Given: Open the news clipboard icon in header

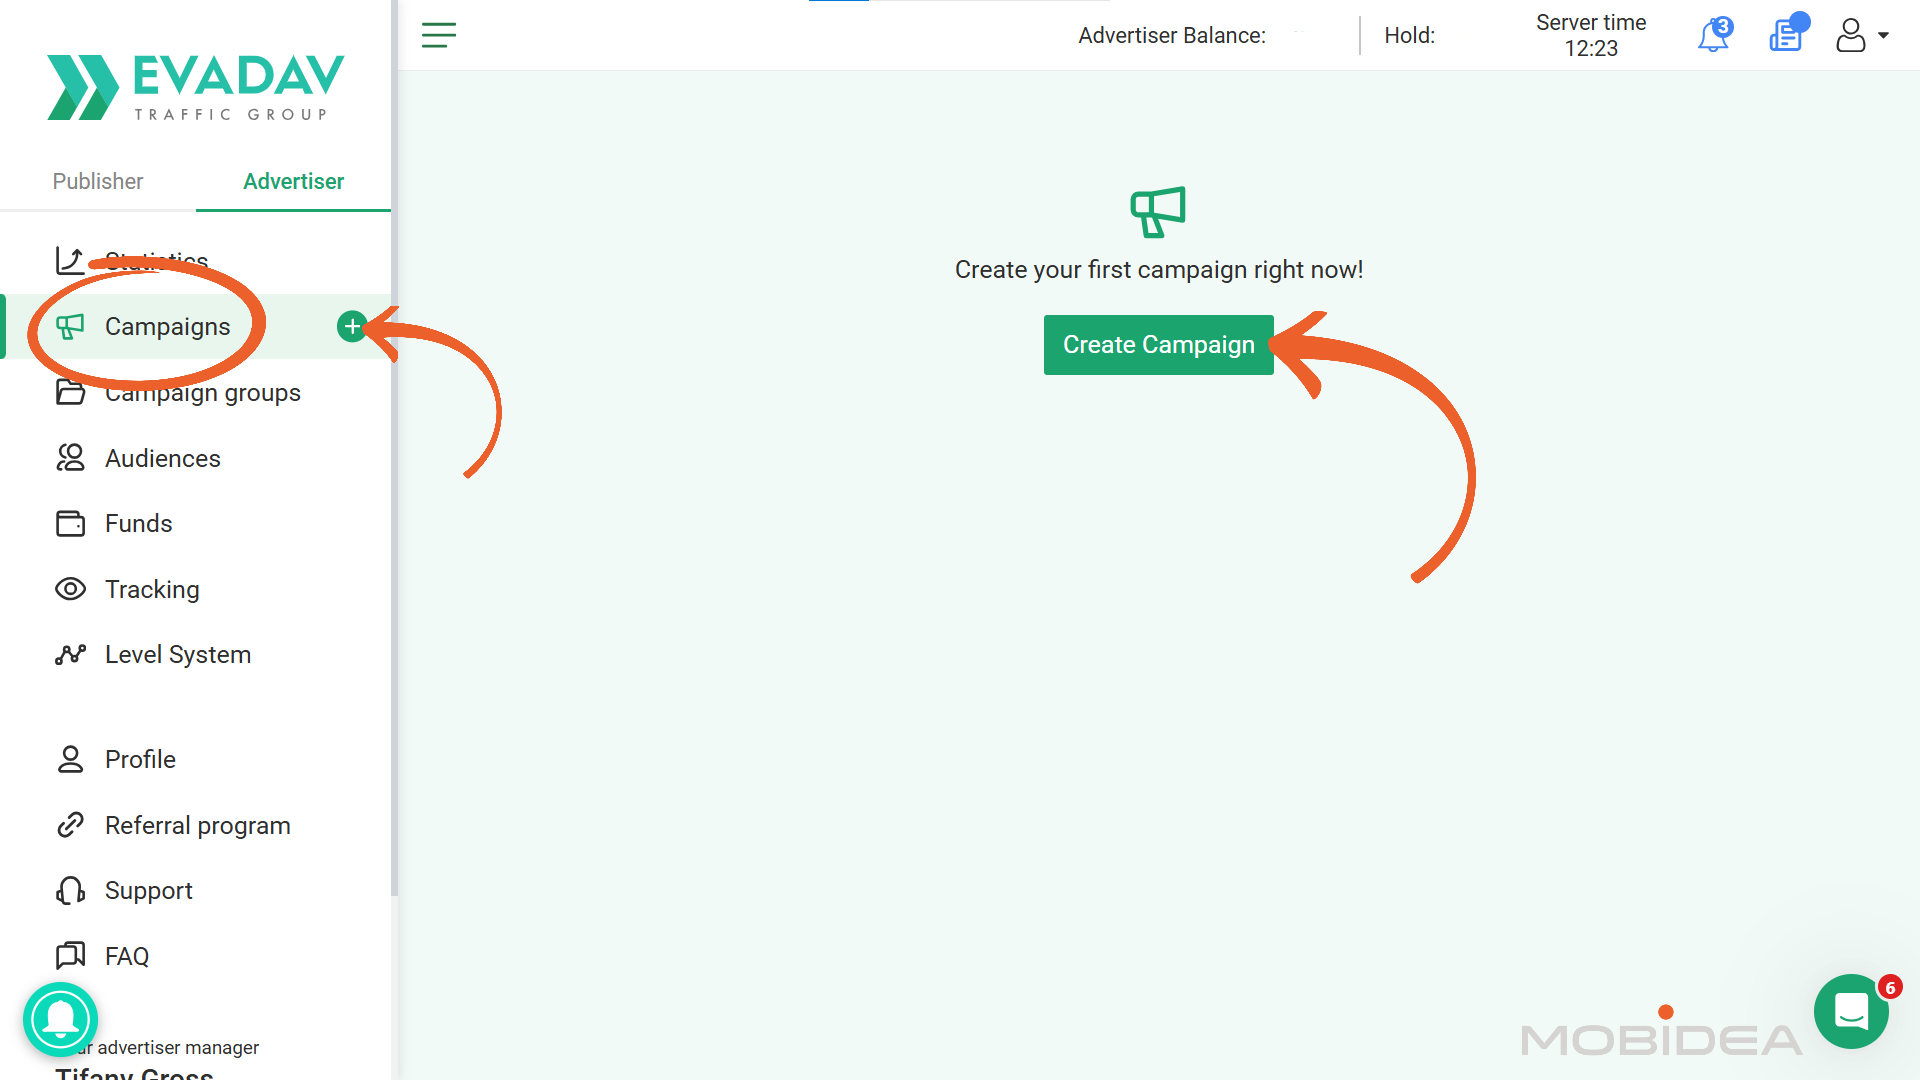Looking at the screenshot, I should [x=1787, y=35].
